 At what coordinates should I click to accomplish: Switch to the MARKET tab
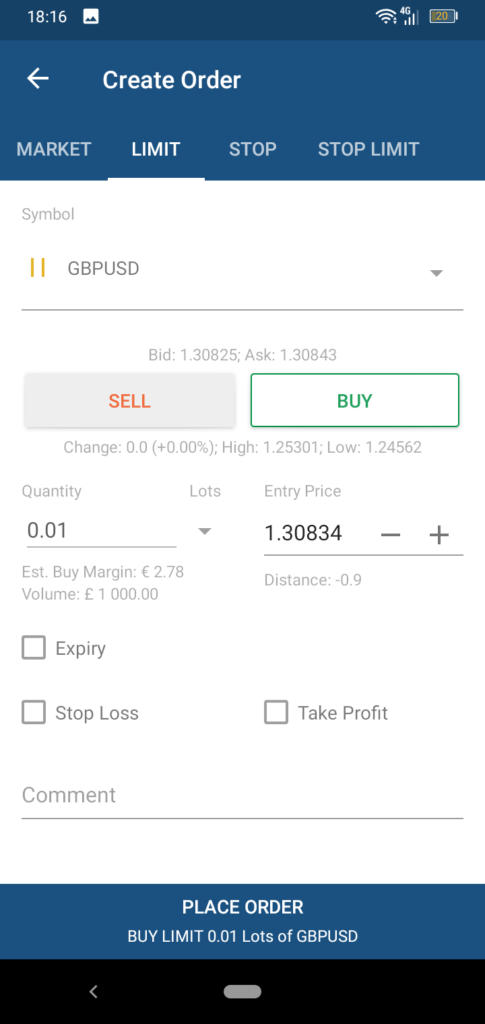tap(54, 149)
